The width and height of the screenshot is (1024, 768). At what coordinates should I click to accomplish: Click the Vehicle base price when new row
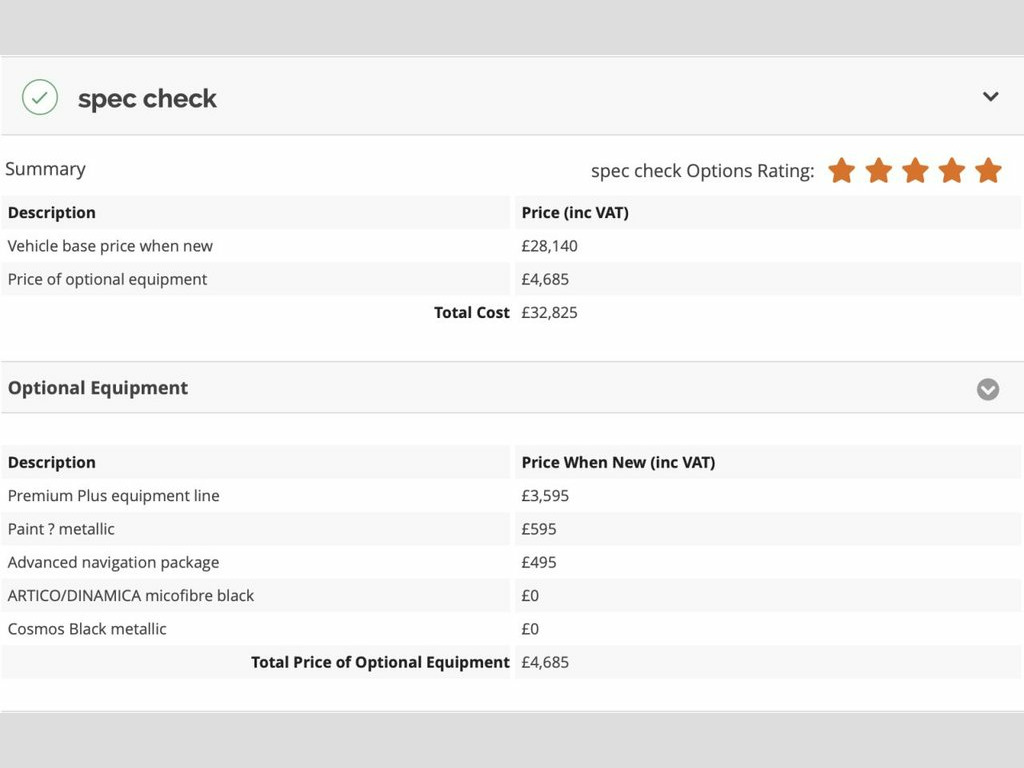coord(110,246)
